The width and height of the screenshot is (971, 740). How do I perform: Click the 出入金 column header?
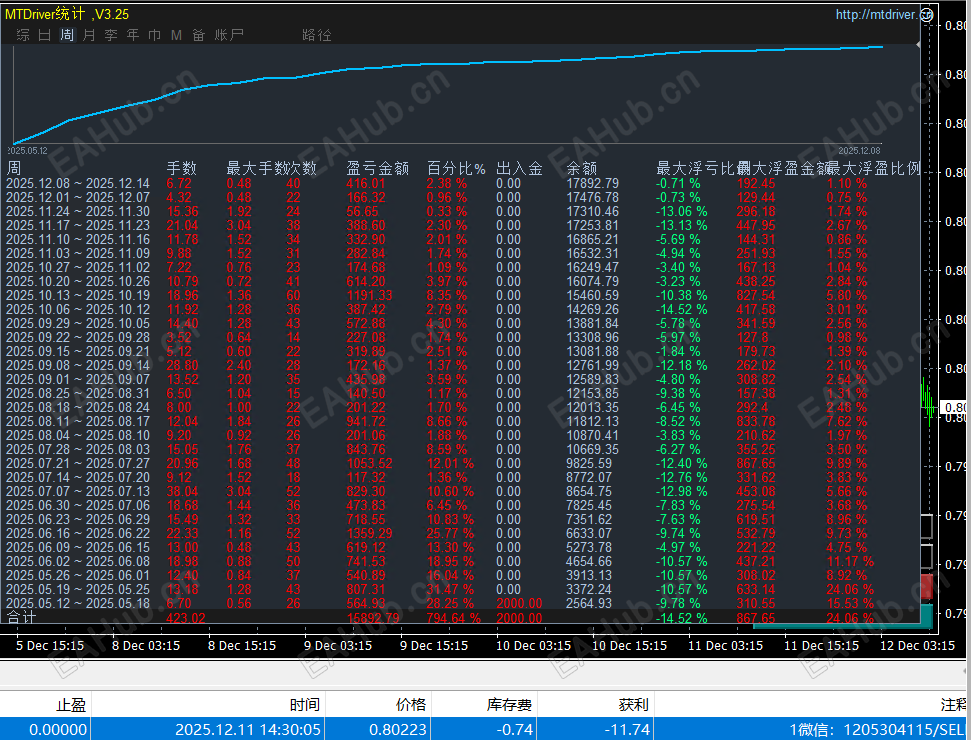pos(519,168)
